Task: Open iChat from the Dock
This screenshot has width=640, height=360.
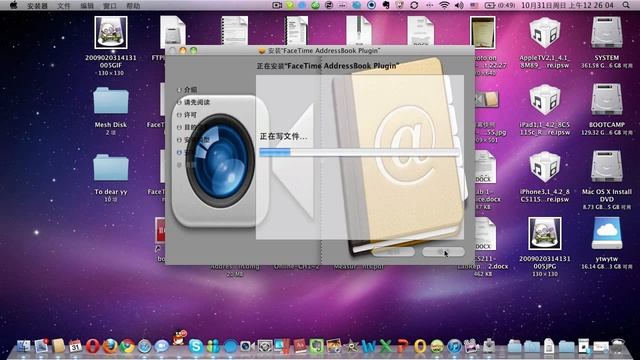Action: click(x=162, y=346)
